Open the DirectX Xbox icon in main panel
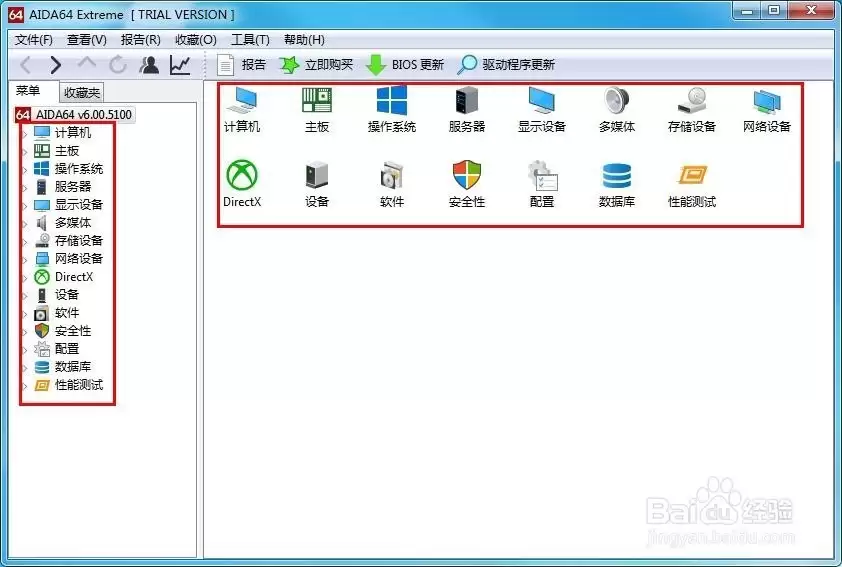Image resolution: width=842 pixels, height=567 pixels. (242, 184)
